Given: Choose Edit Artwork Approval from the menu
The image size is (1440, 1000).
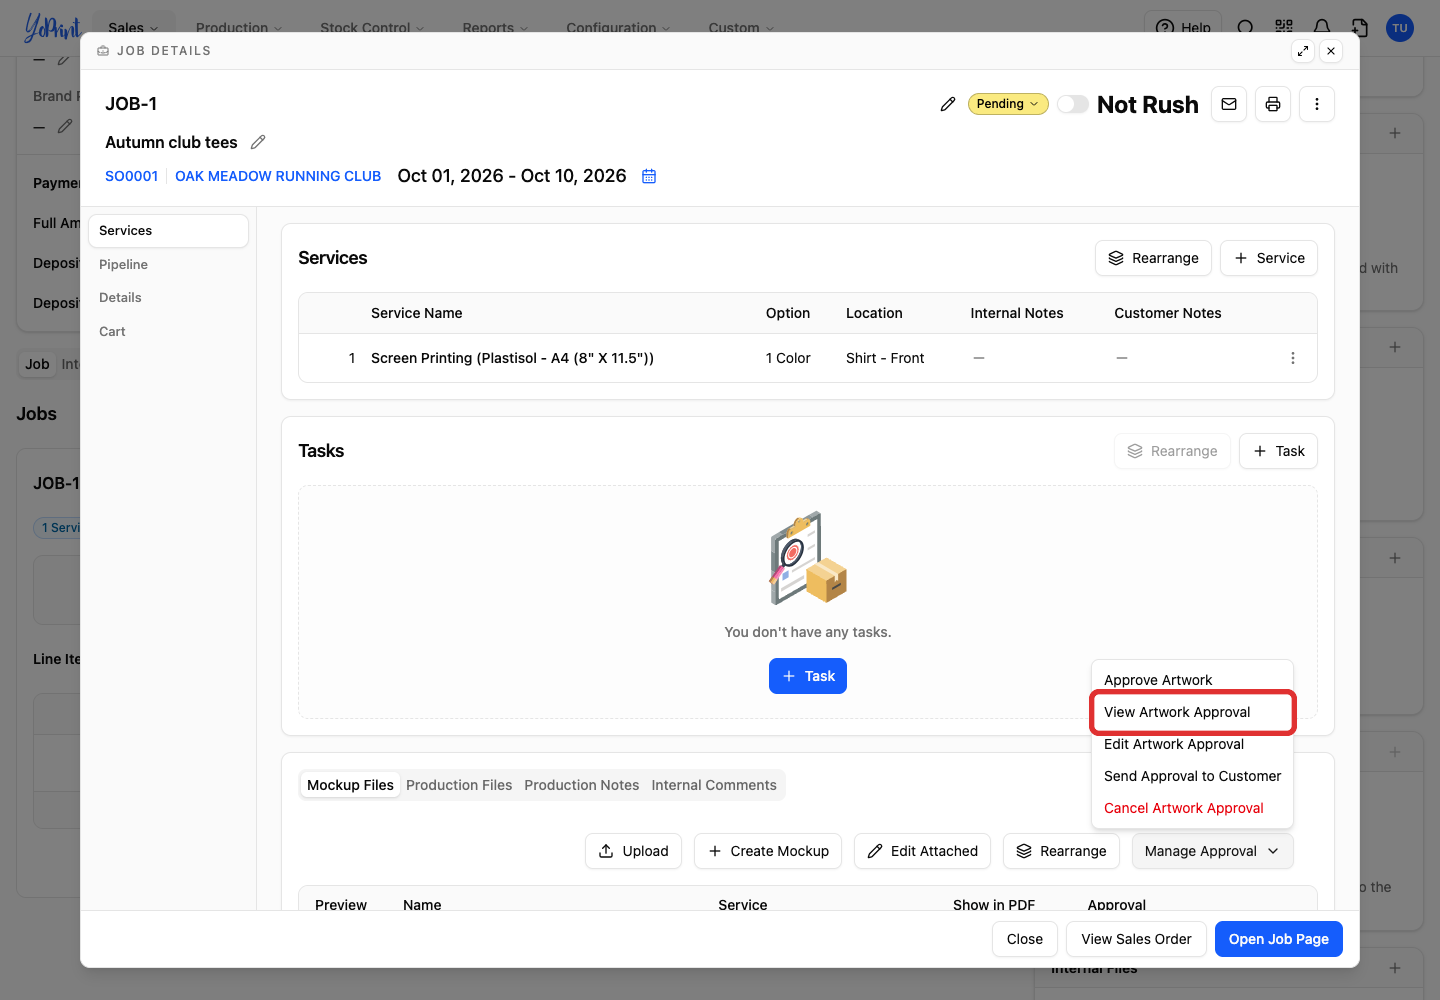Looking at the screenshot, I should pyautogui.click(x=1192, y=744).
